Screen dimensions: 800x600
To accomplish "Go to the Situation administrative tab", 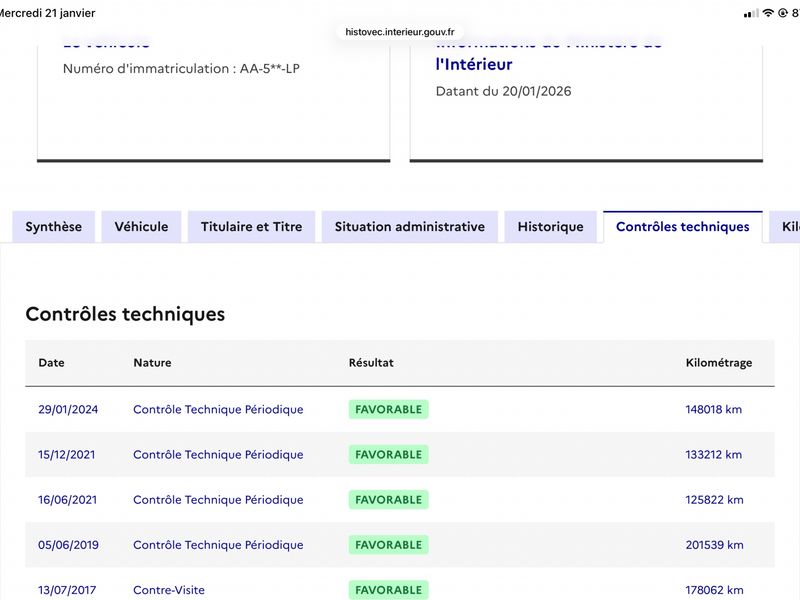I will [x=409, y=227].
